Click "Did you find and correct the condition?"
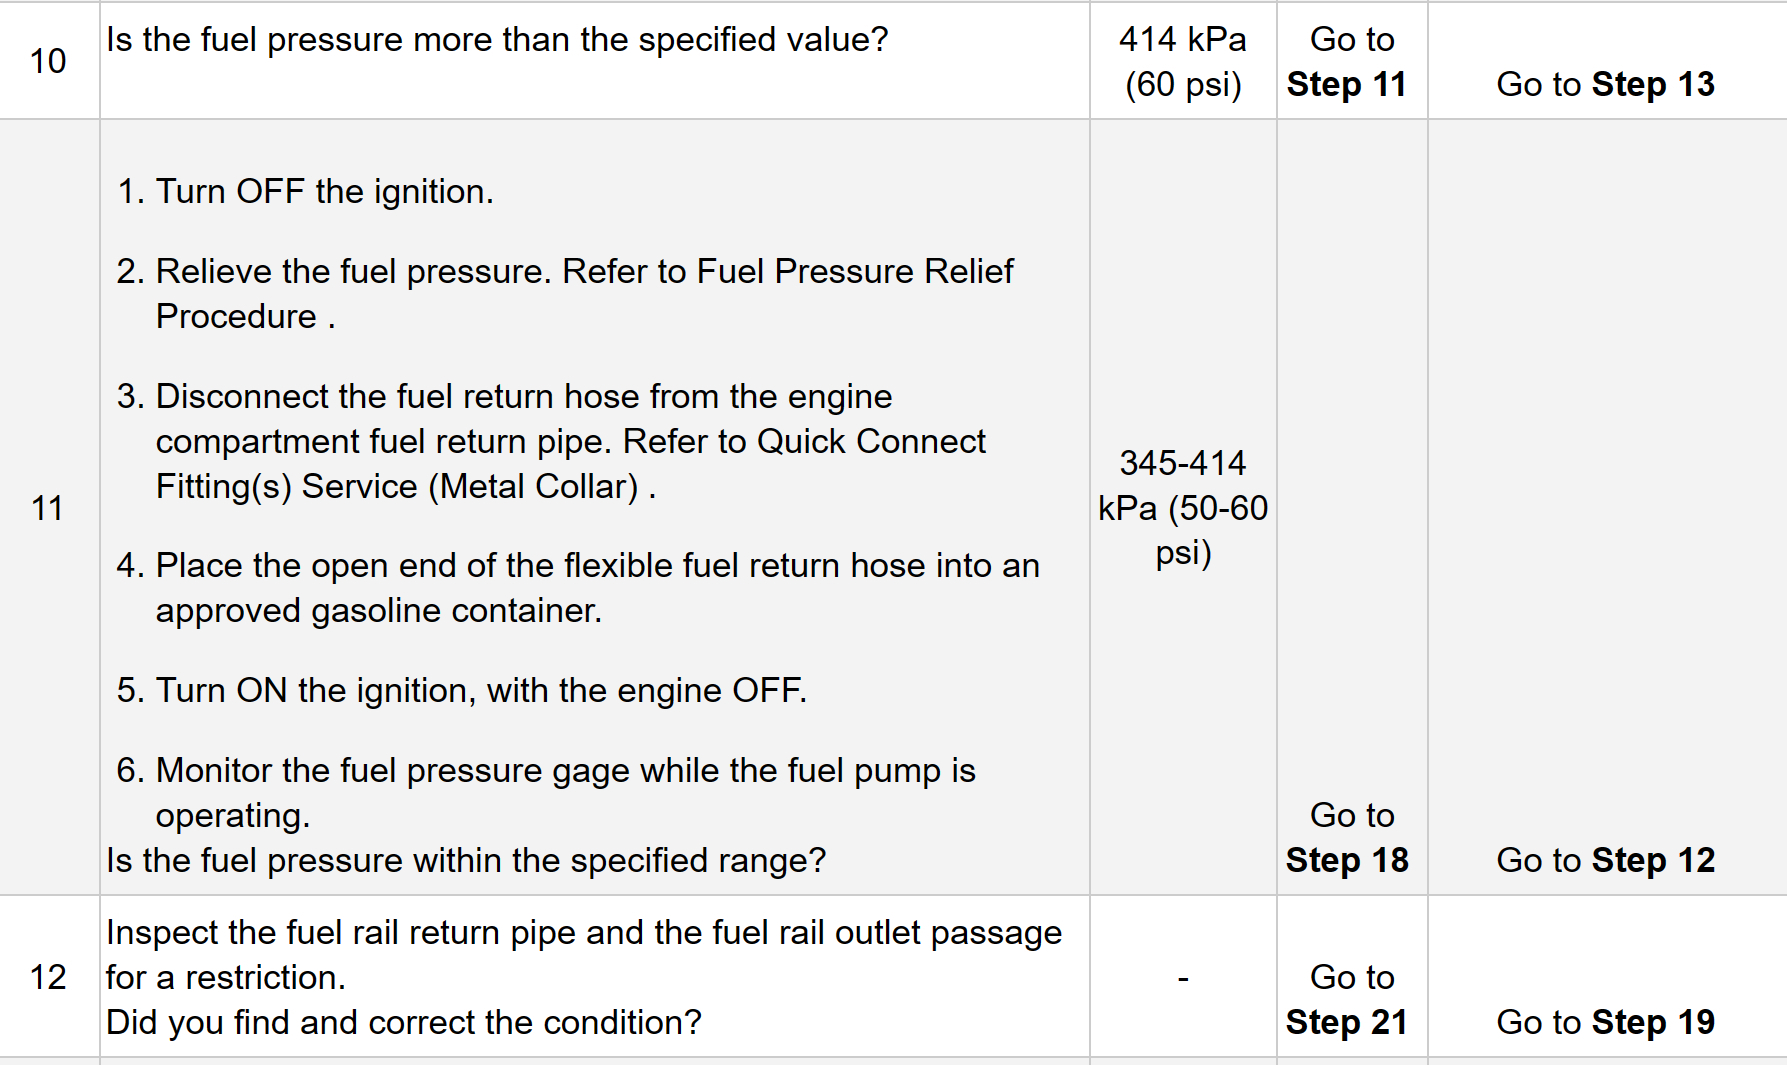Viewport: 1787px width, 1065px height. coord(404,1022)
